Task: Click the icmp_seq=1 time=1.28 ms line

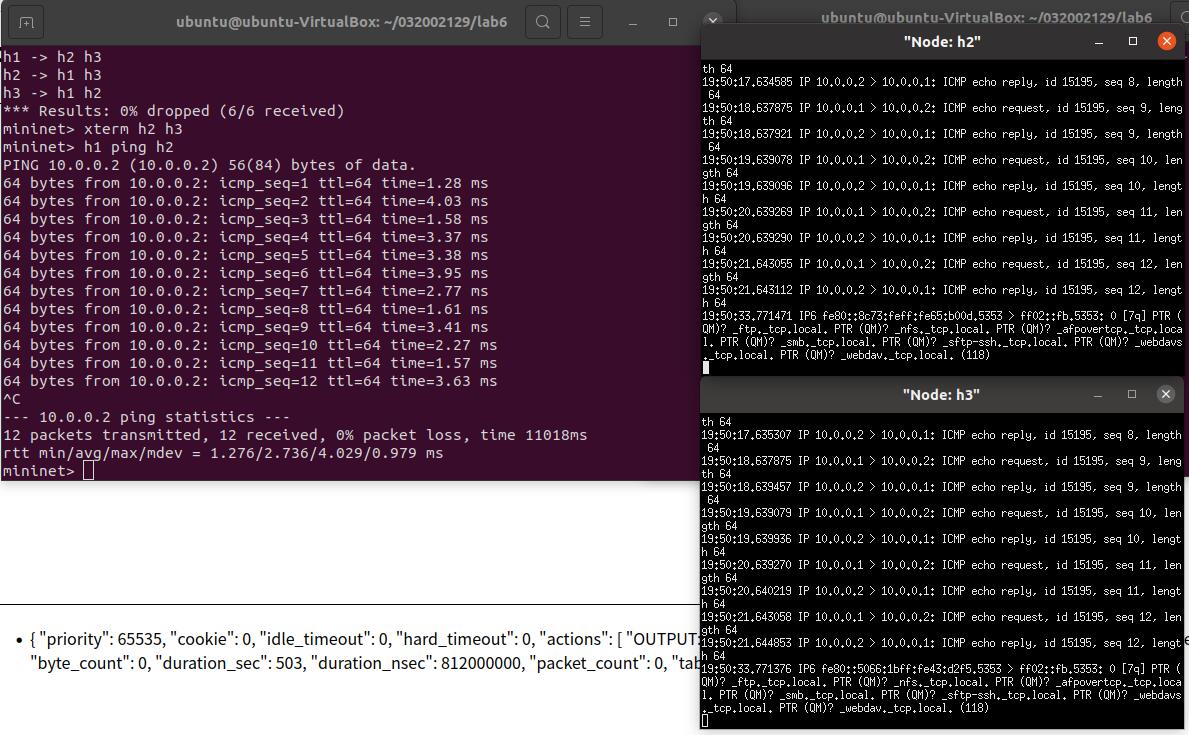Action: [x=246, y=183]
